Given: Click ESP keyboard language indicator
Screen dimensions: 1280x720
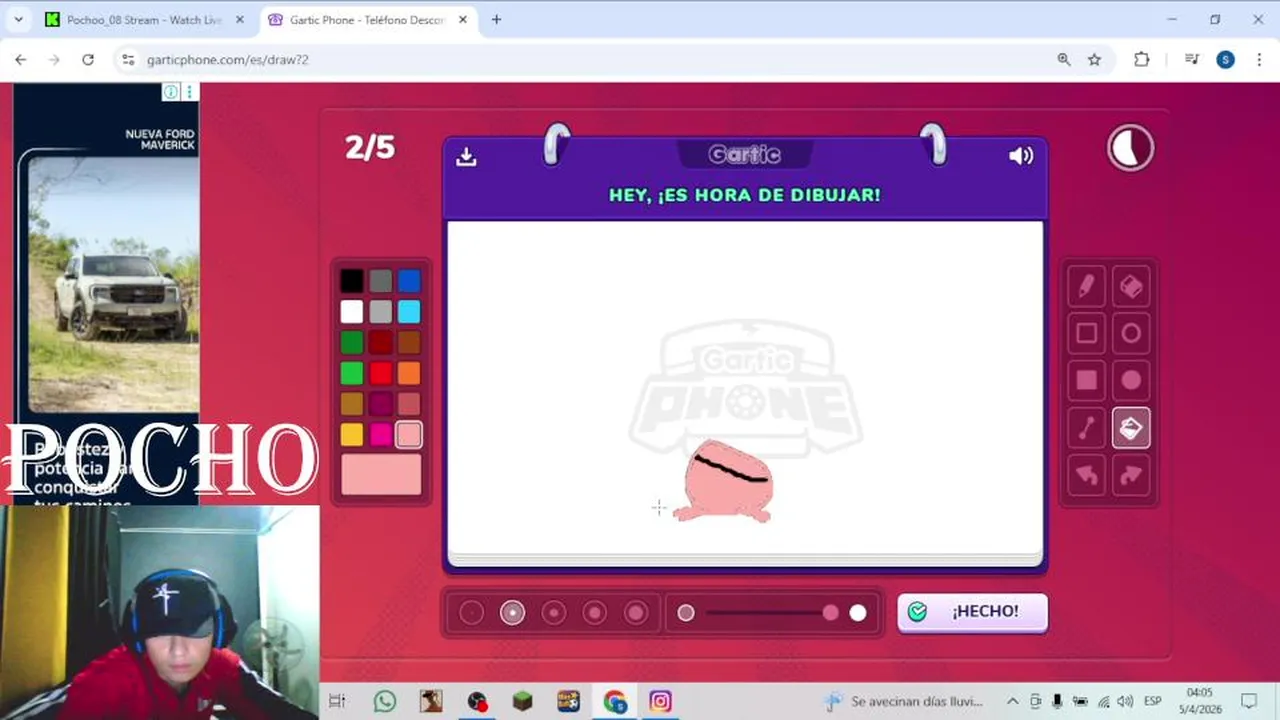Looking at the screenshot, I should [x=1152, y=701].
